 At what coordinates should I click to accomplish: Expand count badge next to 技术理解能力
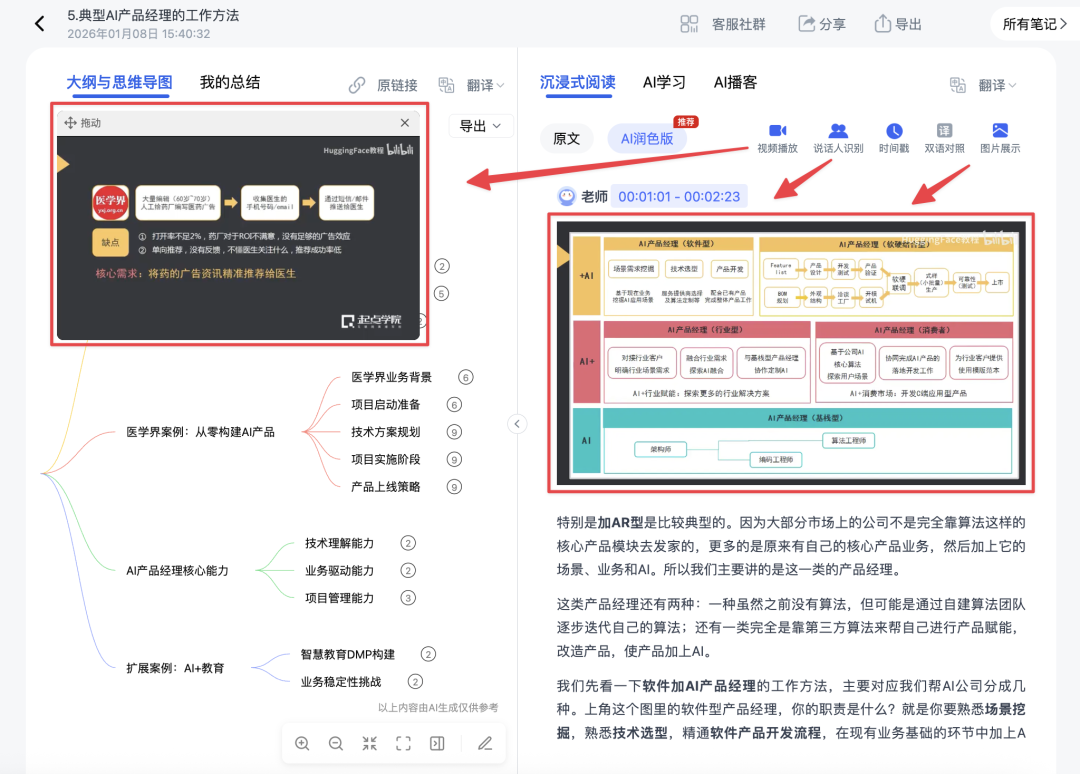[x=408, y=543]
